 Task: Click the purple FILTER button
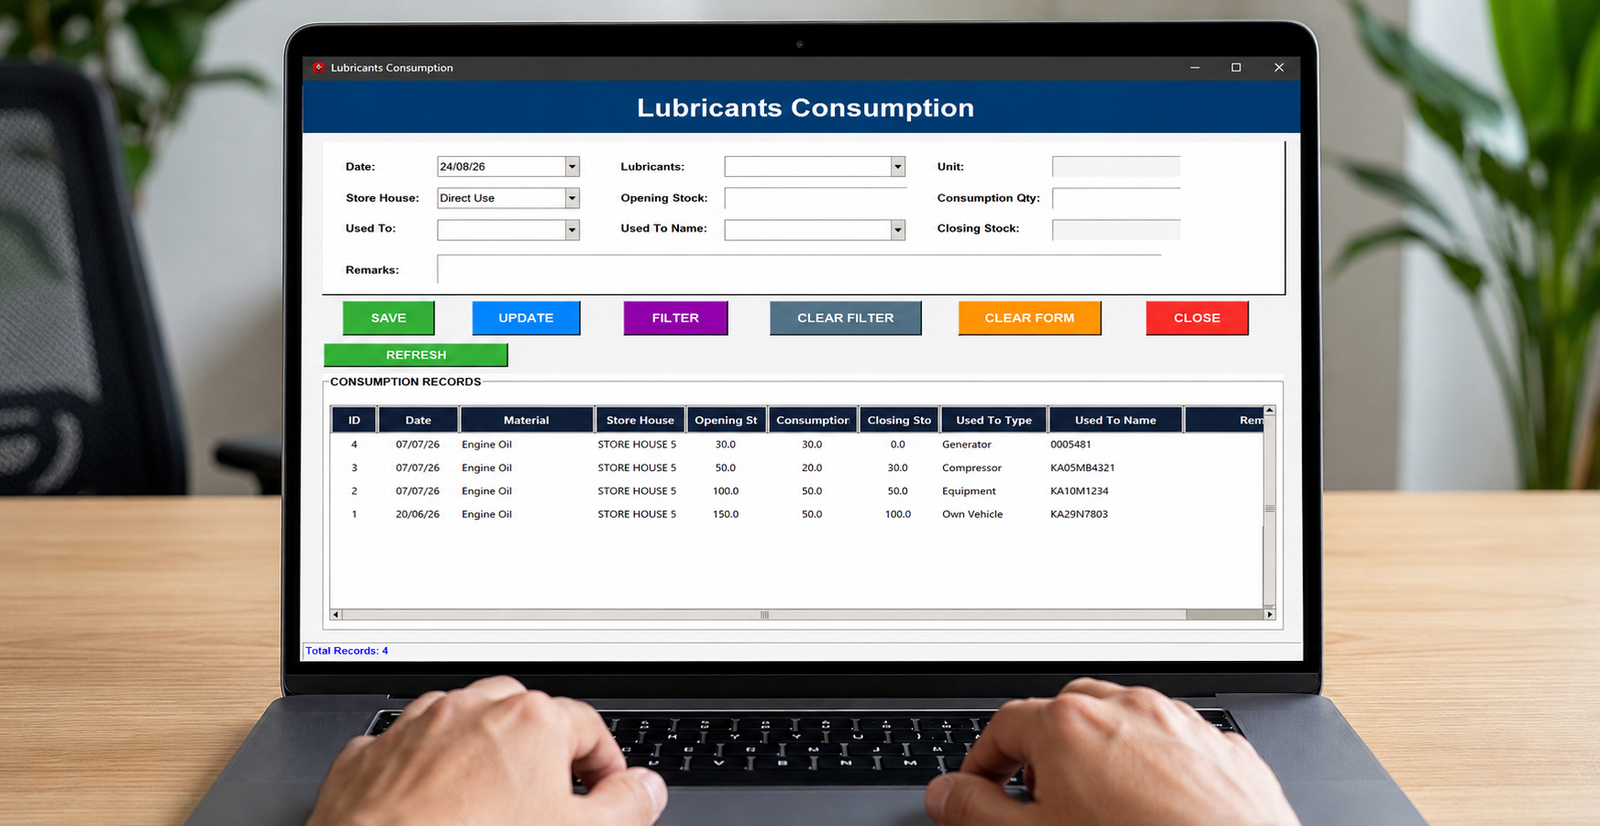(676, 318)
